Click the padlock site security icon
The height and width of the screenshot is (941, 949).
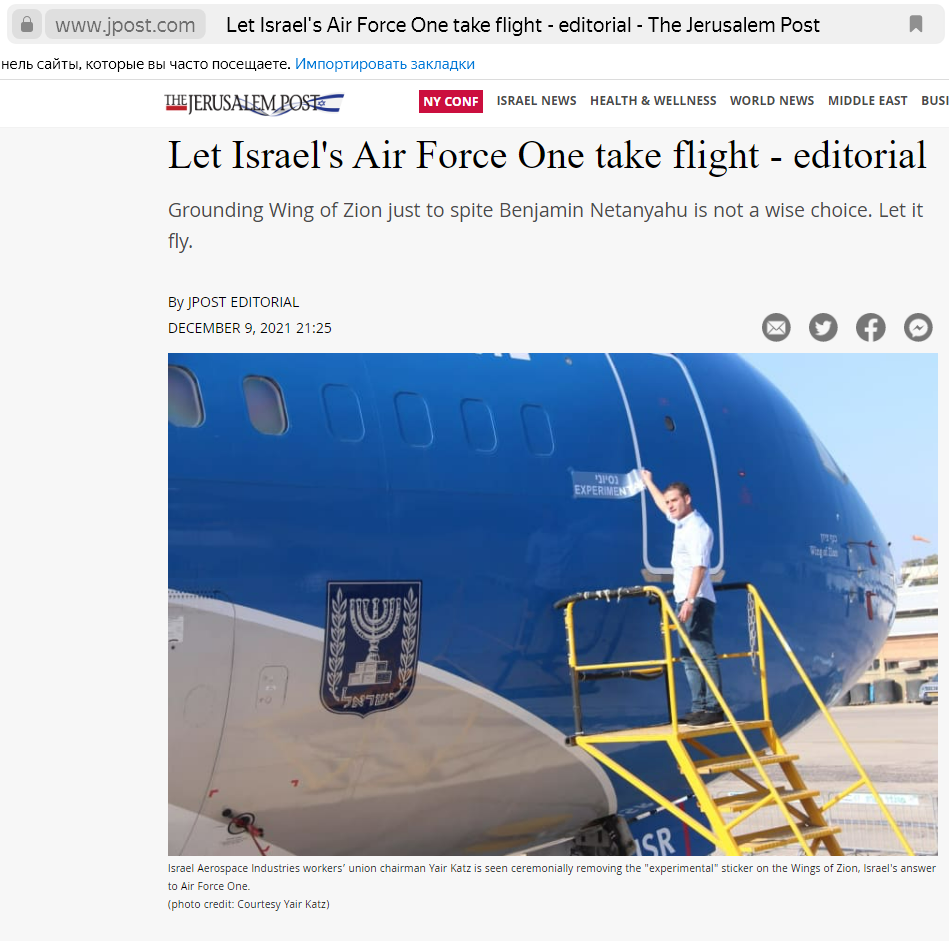[x=27, y=25]
